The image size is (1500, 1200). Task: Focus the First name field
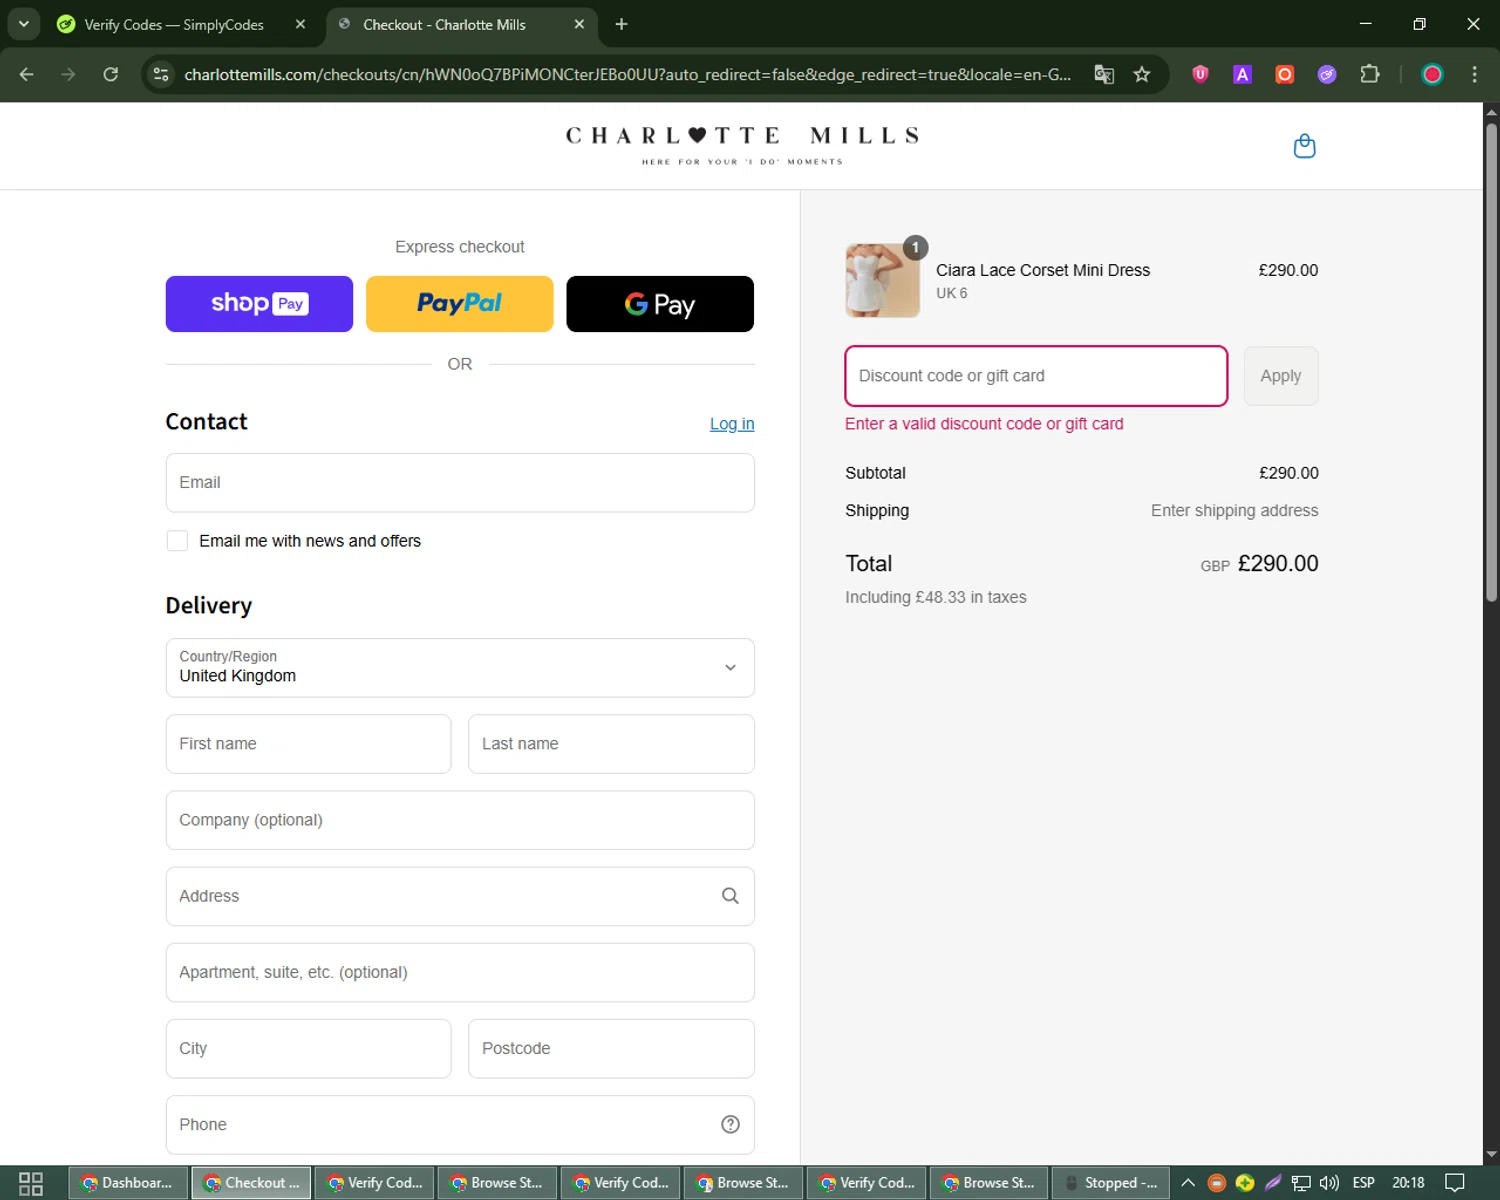(x=308, y=744)
